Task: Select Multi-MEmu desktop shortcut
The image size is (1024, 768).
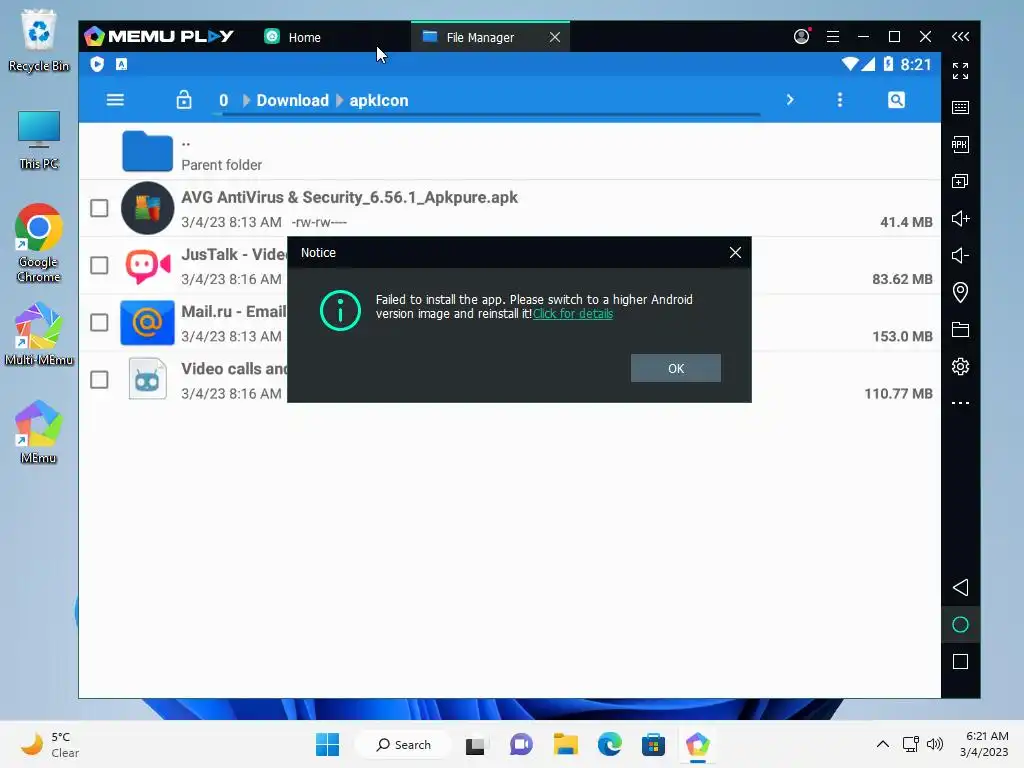Action: [x=39, y=333]
